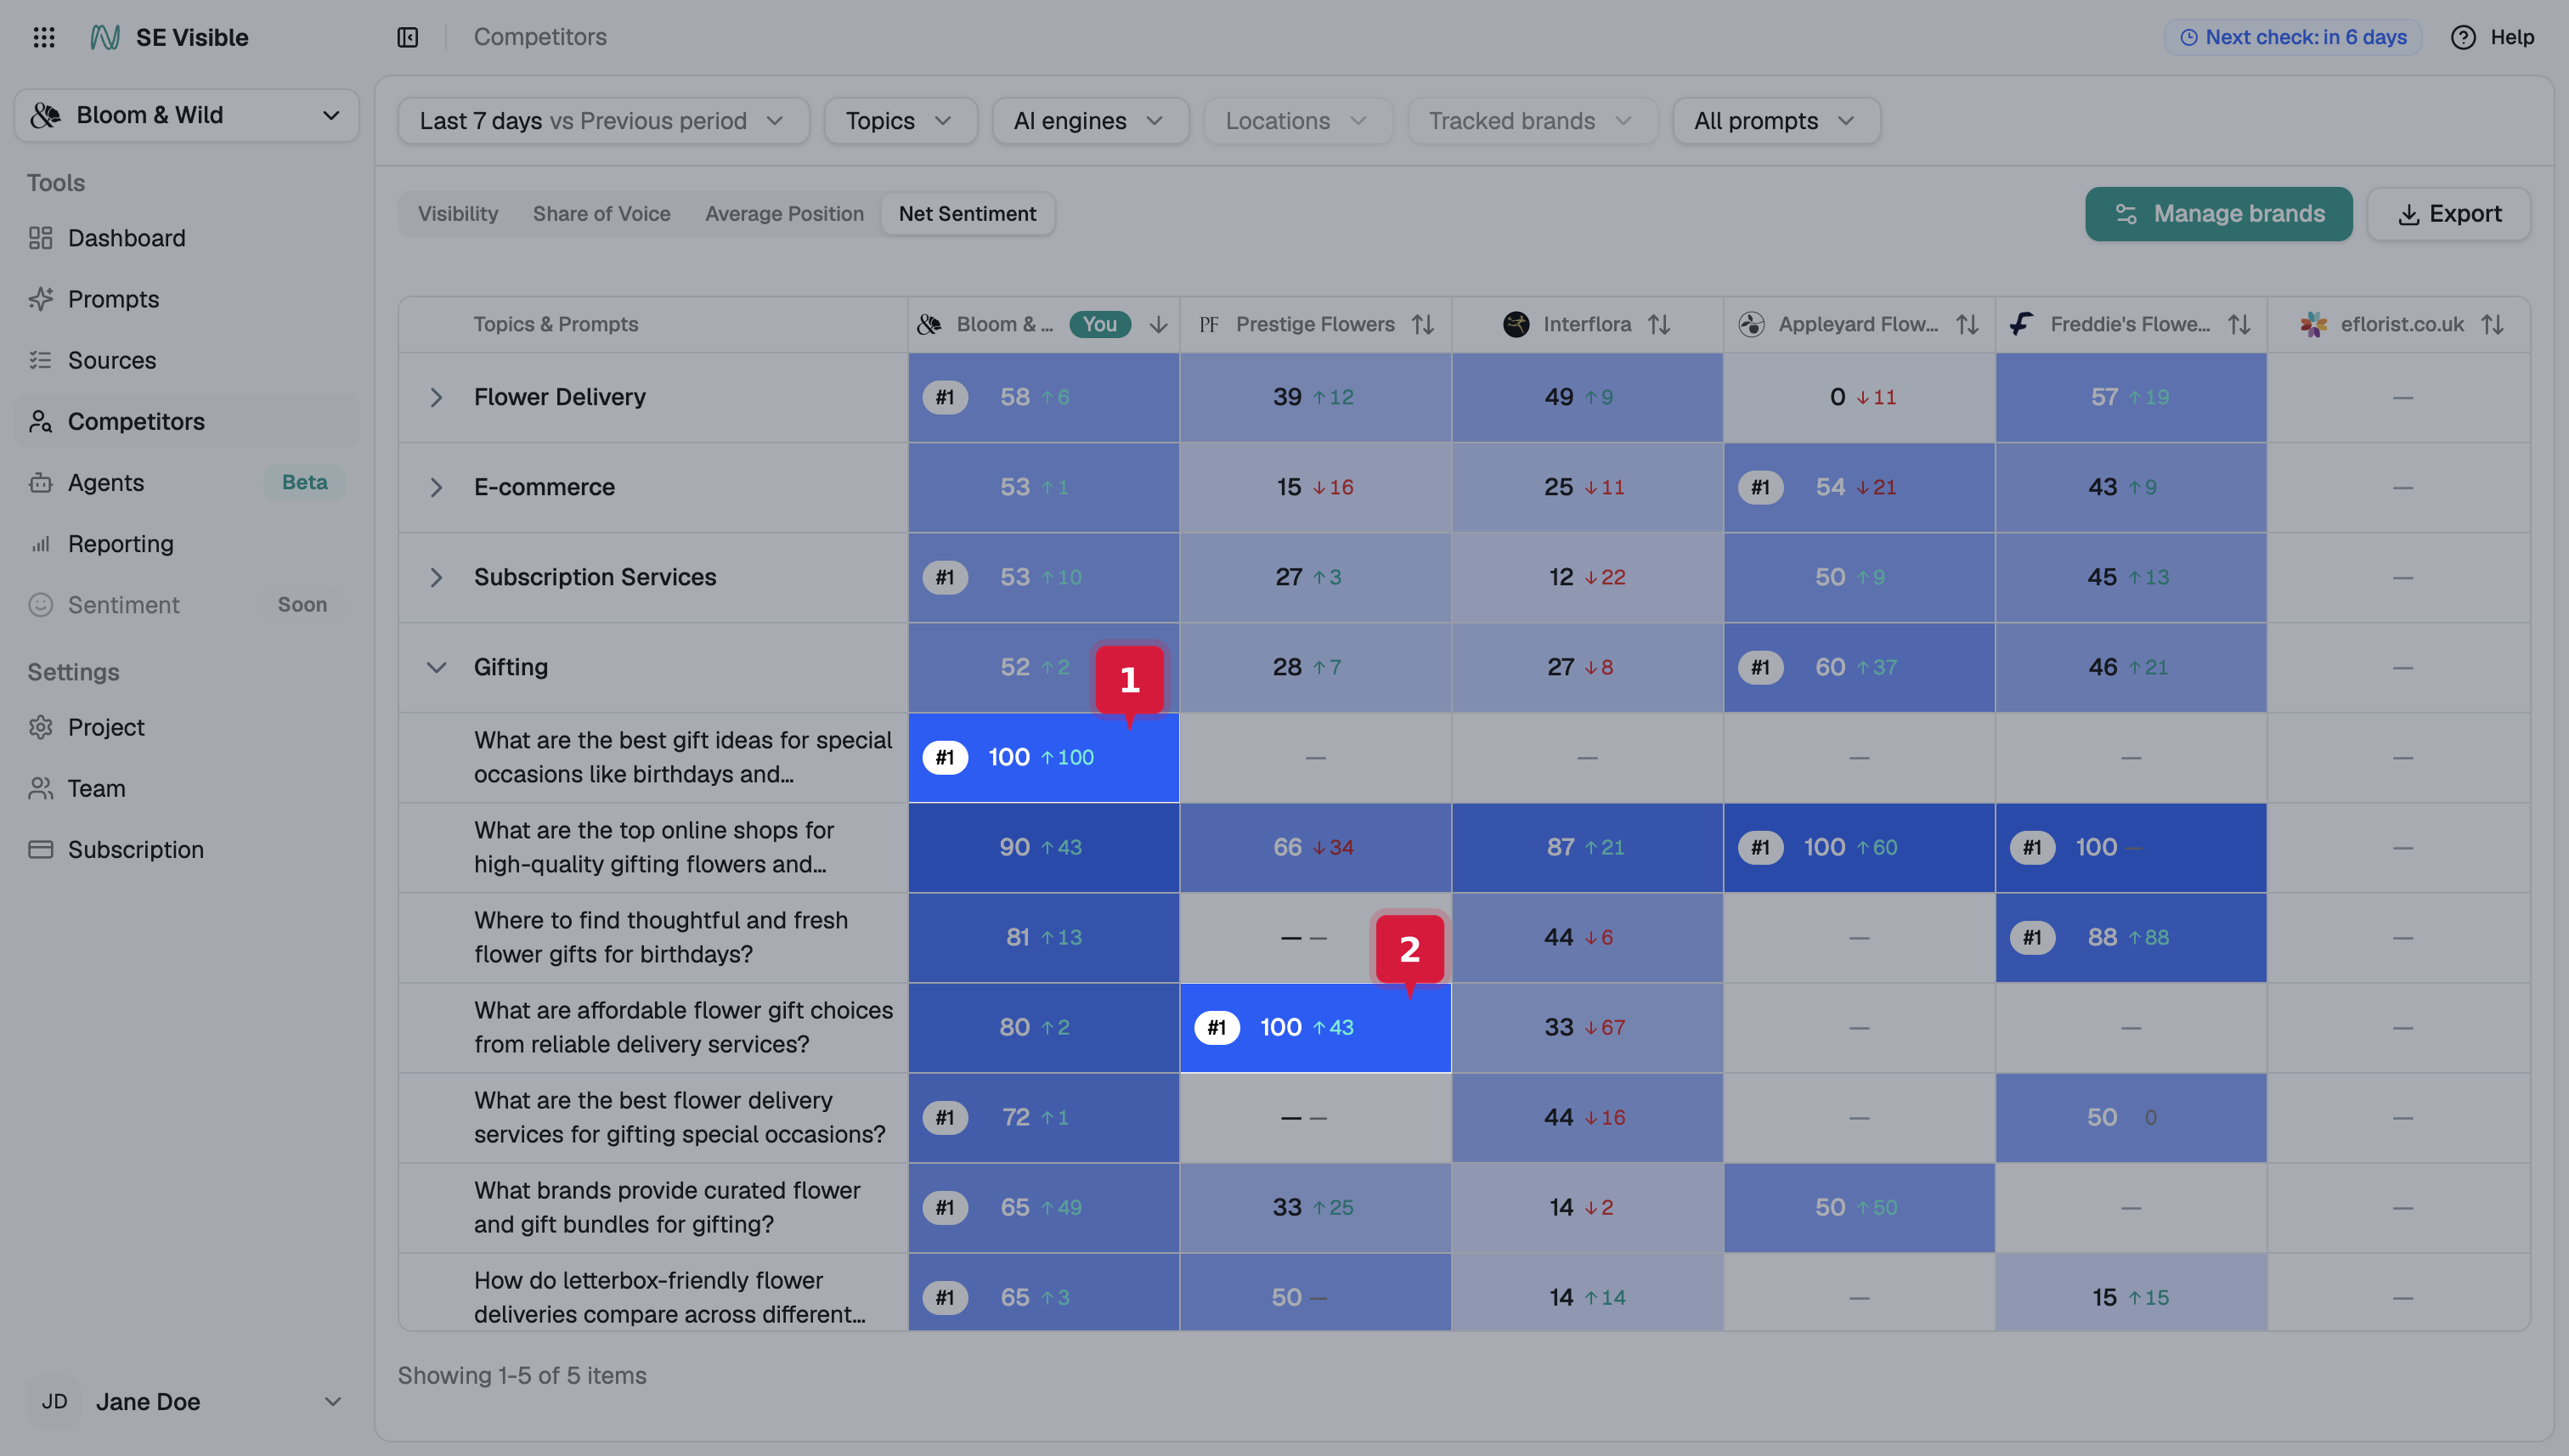Click Interflora 87 top online shops cell
This screenshot has height=1456, width=2569.
pyautogui.click(x=1587, y=847)
